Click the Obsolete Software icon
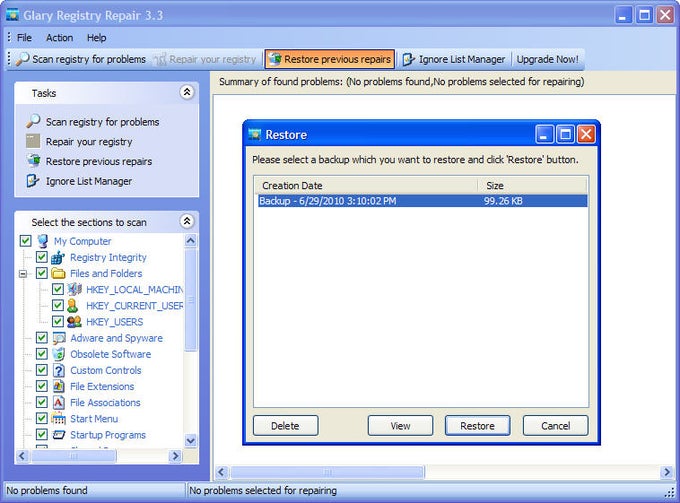The height and width of the screenshot is (503, 680). 59,354
